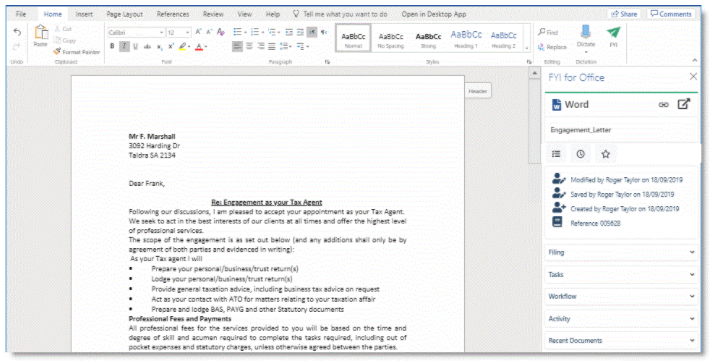Collapse the ribbon with the chevron

coord(694,61)
